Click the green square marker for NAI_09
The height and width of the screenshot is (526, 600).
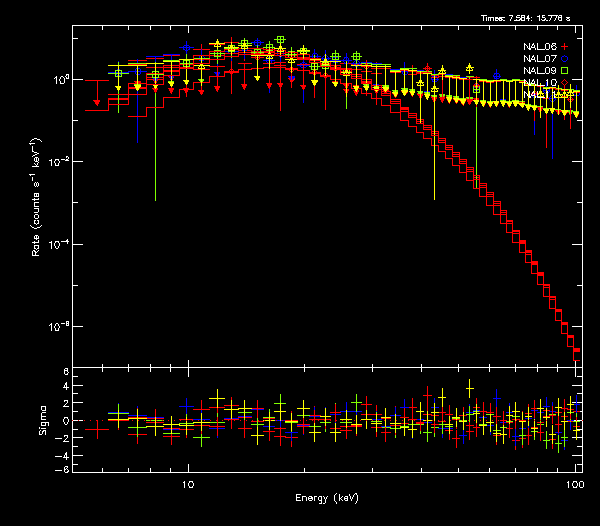(565, 71)
